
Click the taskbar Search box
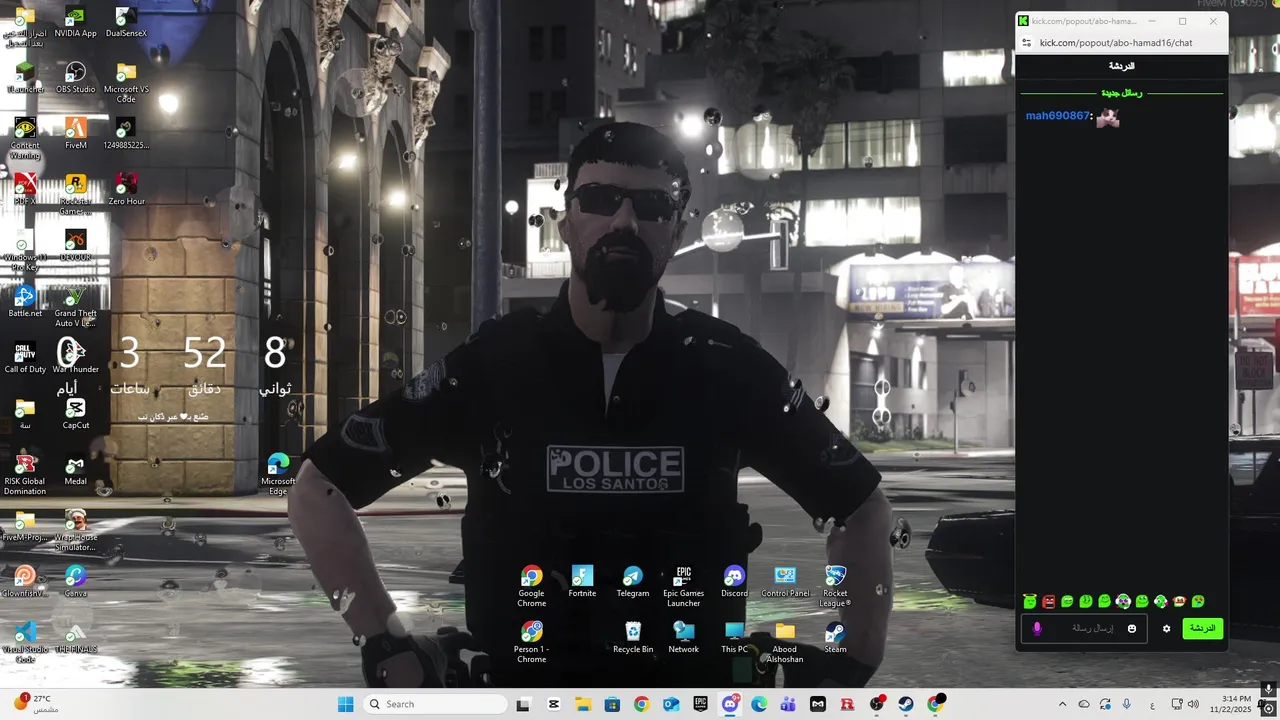pos(435,704)
